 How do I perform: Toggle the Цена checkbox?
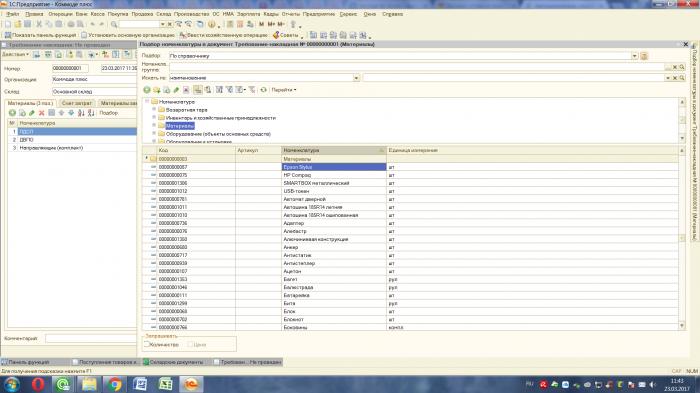pyautogui.click(x=190, y=344)
